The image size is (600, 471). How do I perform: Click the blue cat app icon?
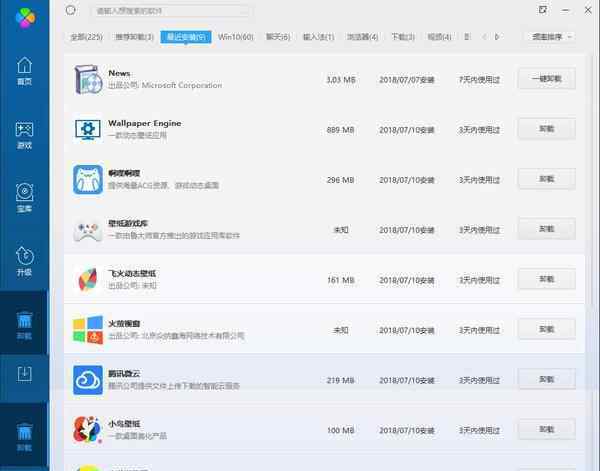88,179
